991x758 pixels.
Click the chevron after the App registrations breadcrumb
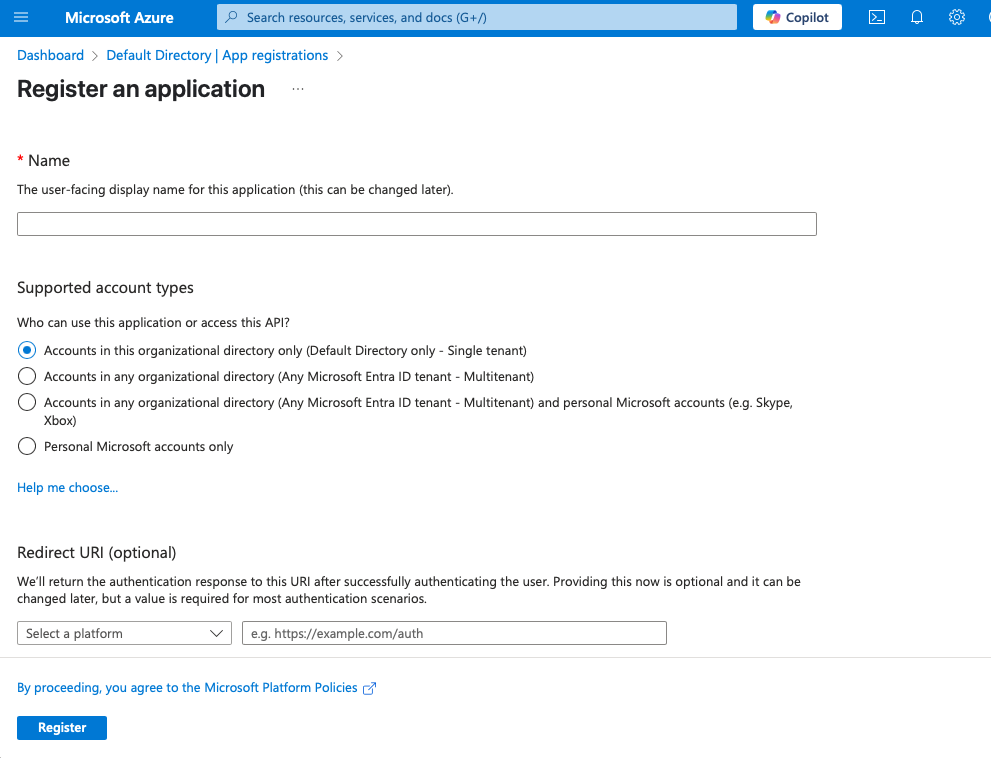(x=339, y=56)
